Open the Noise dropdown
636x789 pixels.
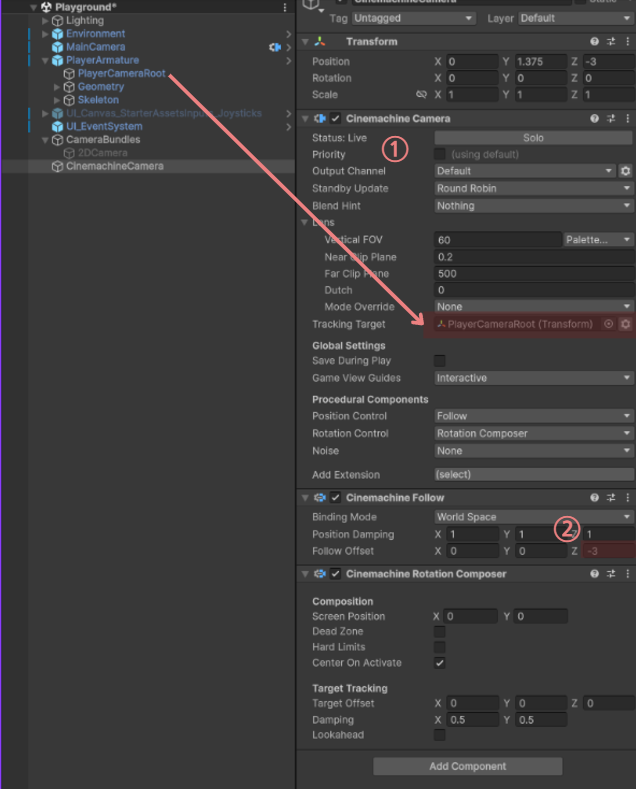point(534,451)
